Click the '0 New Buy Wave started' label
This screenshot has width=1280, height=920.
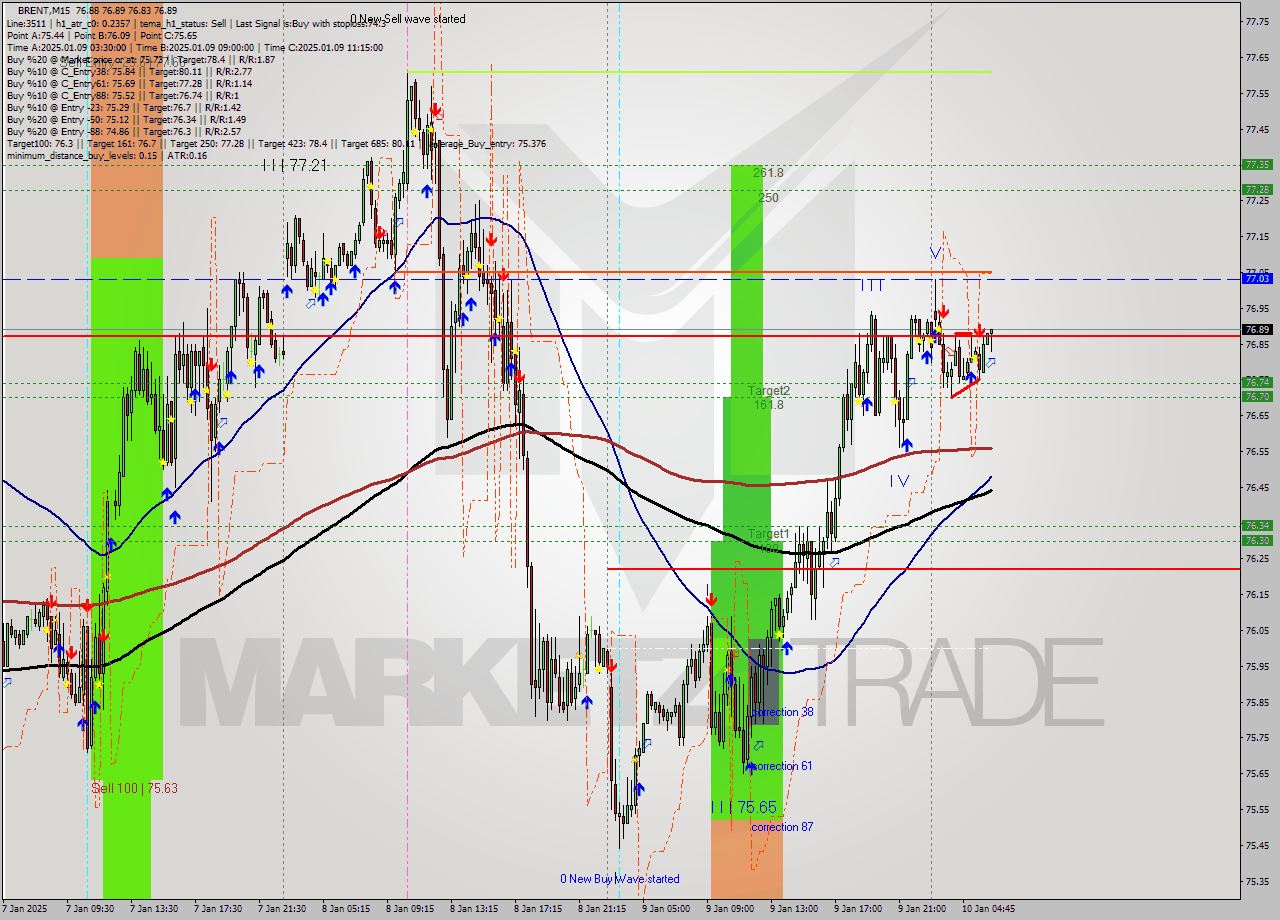(x=620, y=879)
